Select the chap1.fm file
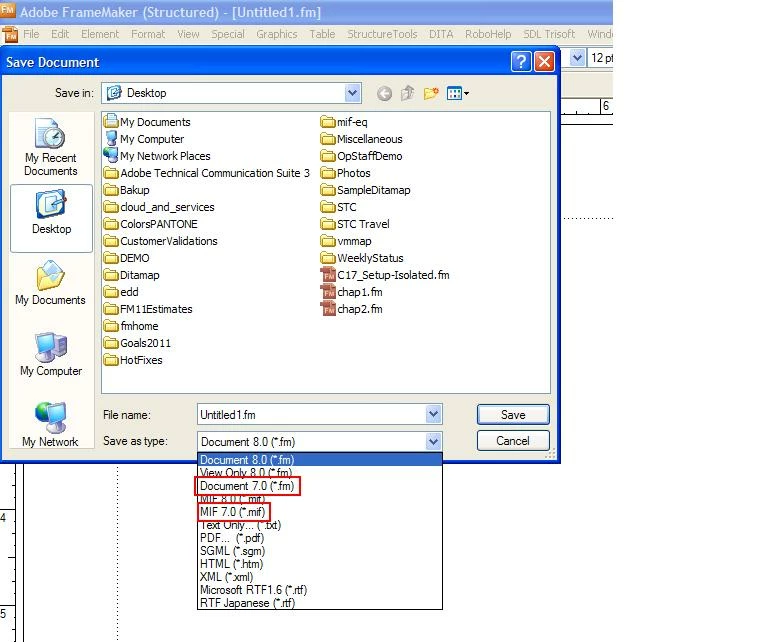 [x=352, y=292]
